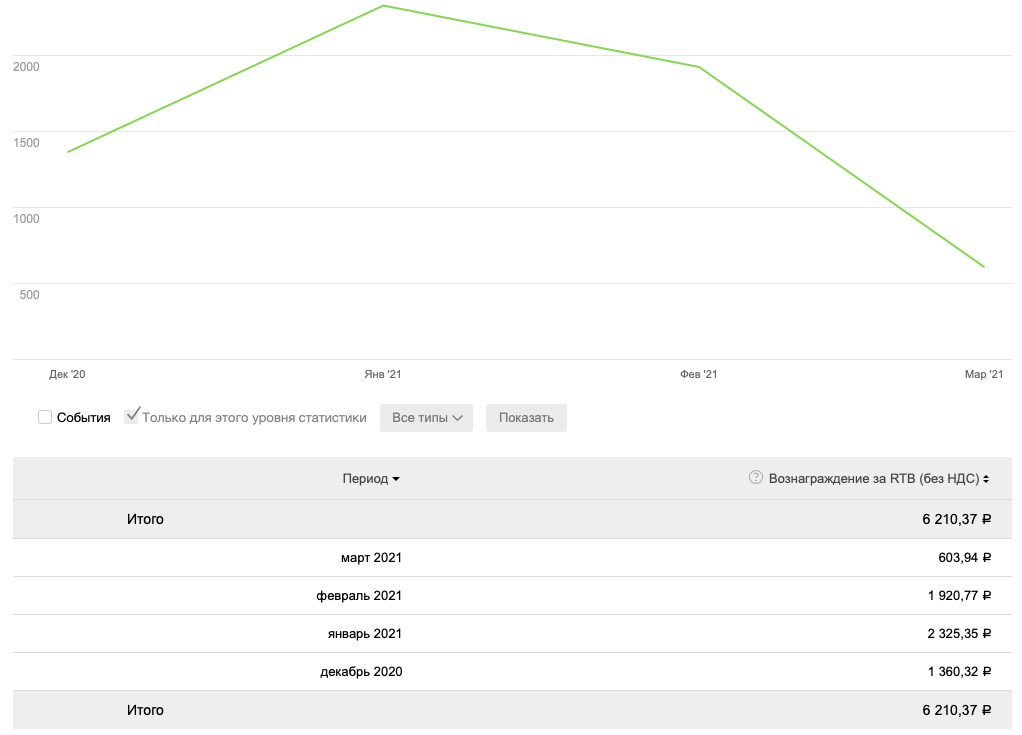Image resolution: width=1022 pixels, height=735 pixels.
Task: Click the Янв '21 chart axis label
Action: pos(383,375)
